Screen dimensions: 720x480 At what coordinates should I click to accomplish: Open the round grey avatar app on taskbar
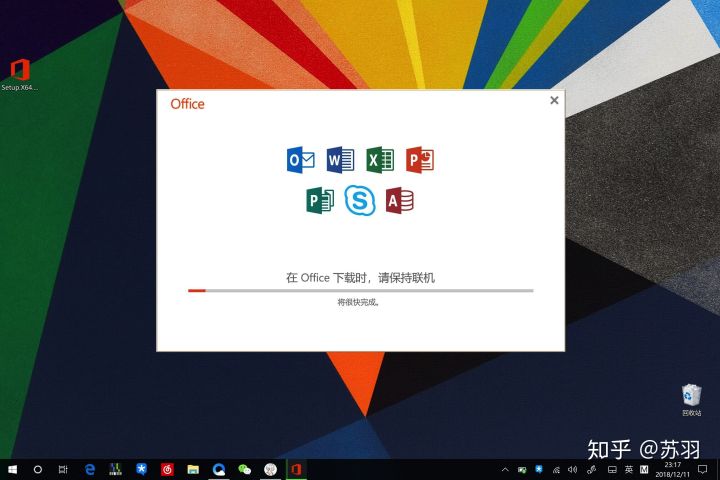click(270, 469)
